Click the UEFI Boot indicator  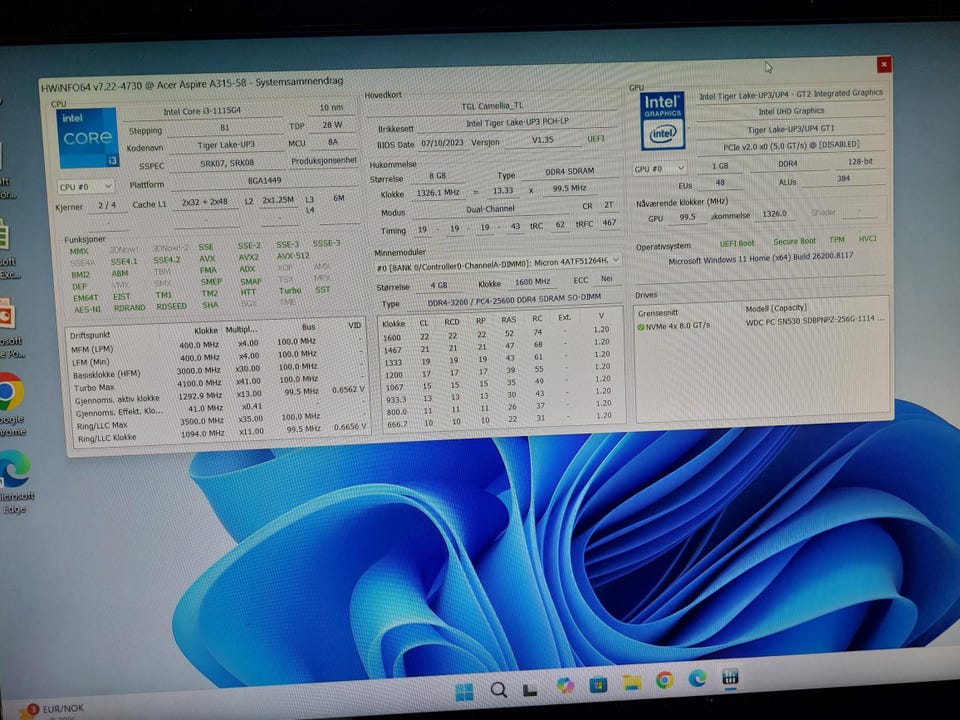pyautogui.click(x=737, y=243)
